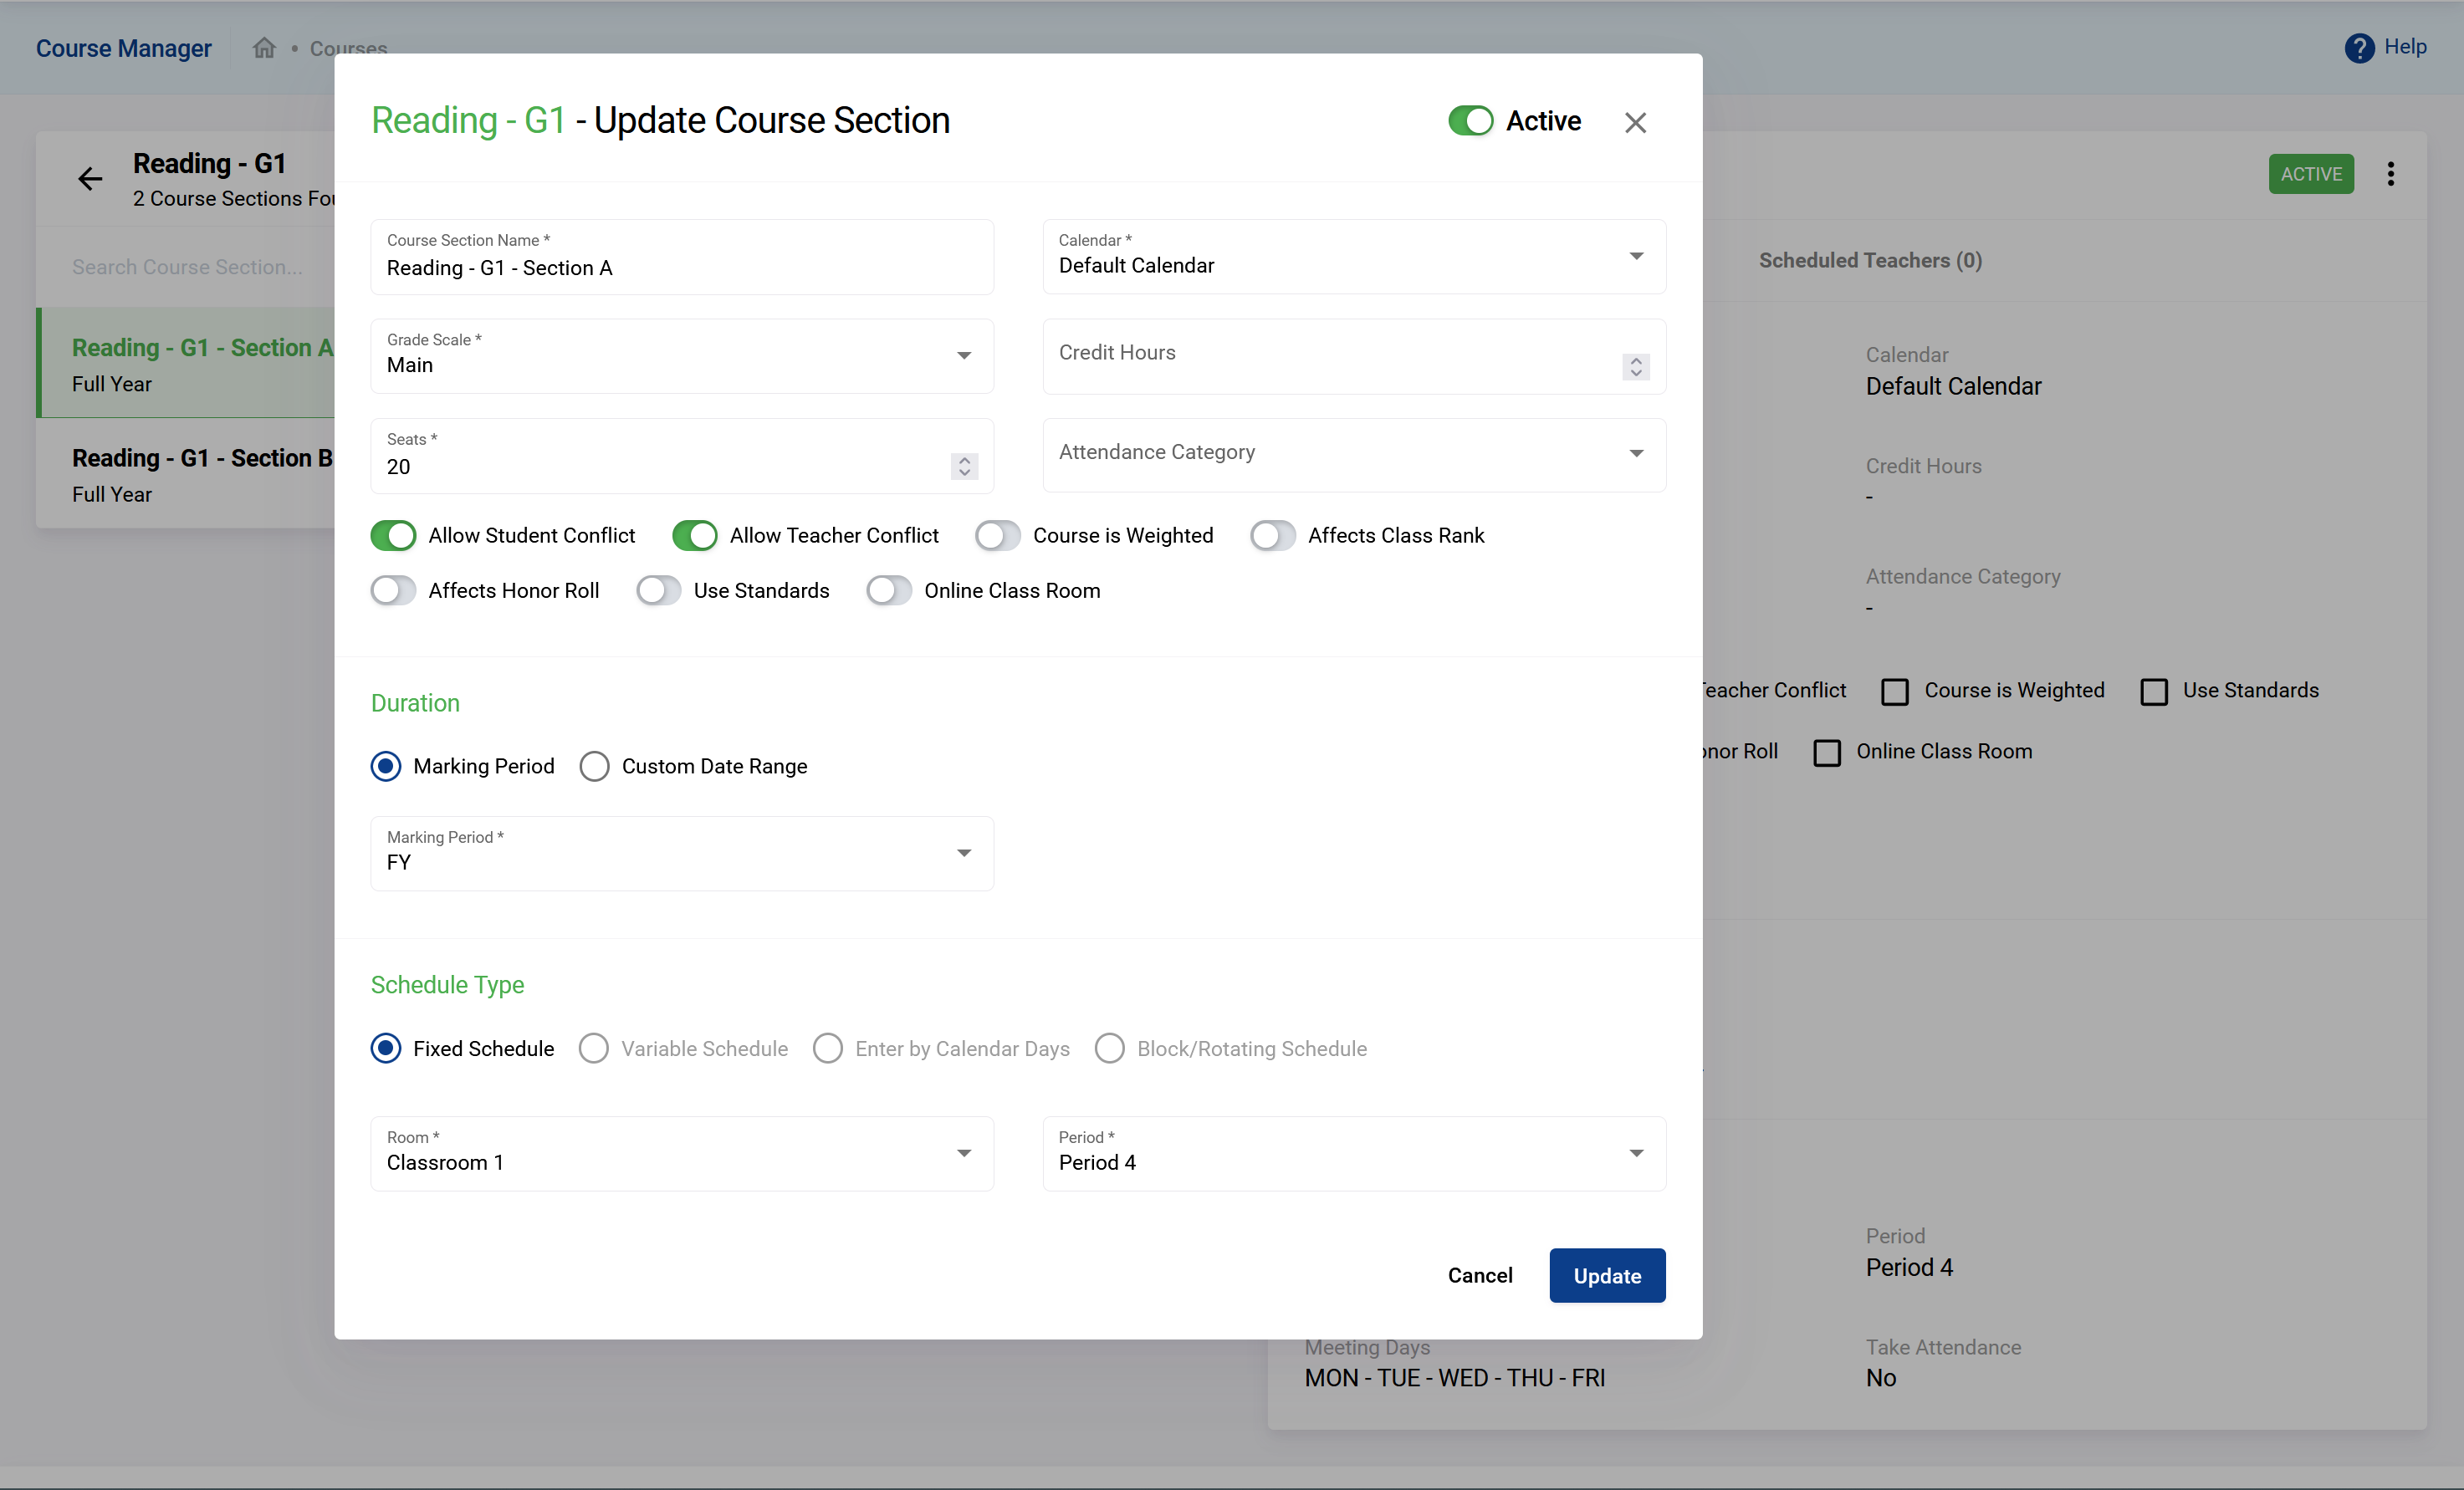Screen dimensions: 2464x1490
Task: Select Custom Date Range radio option
Action: (x=594, y=766)
